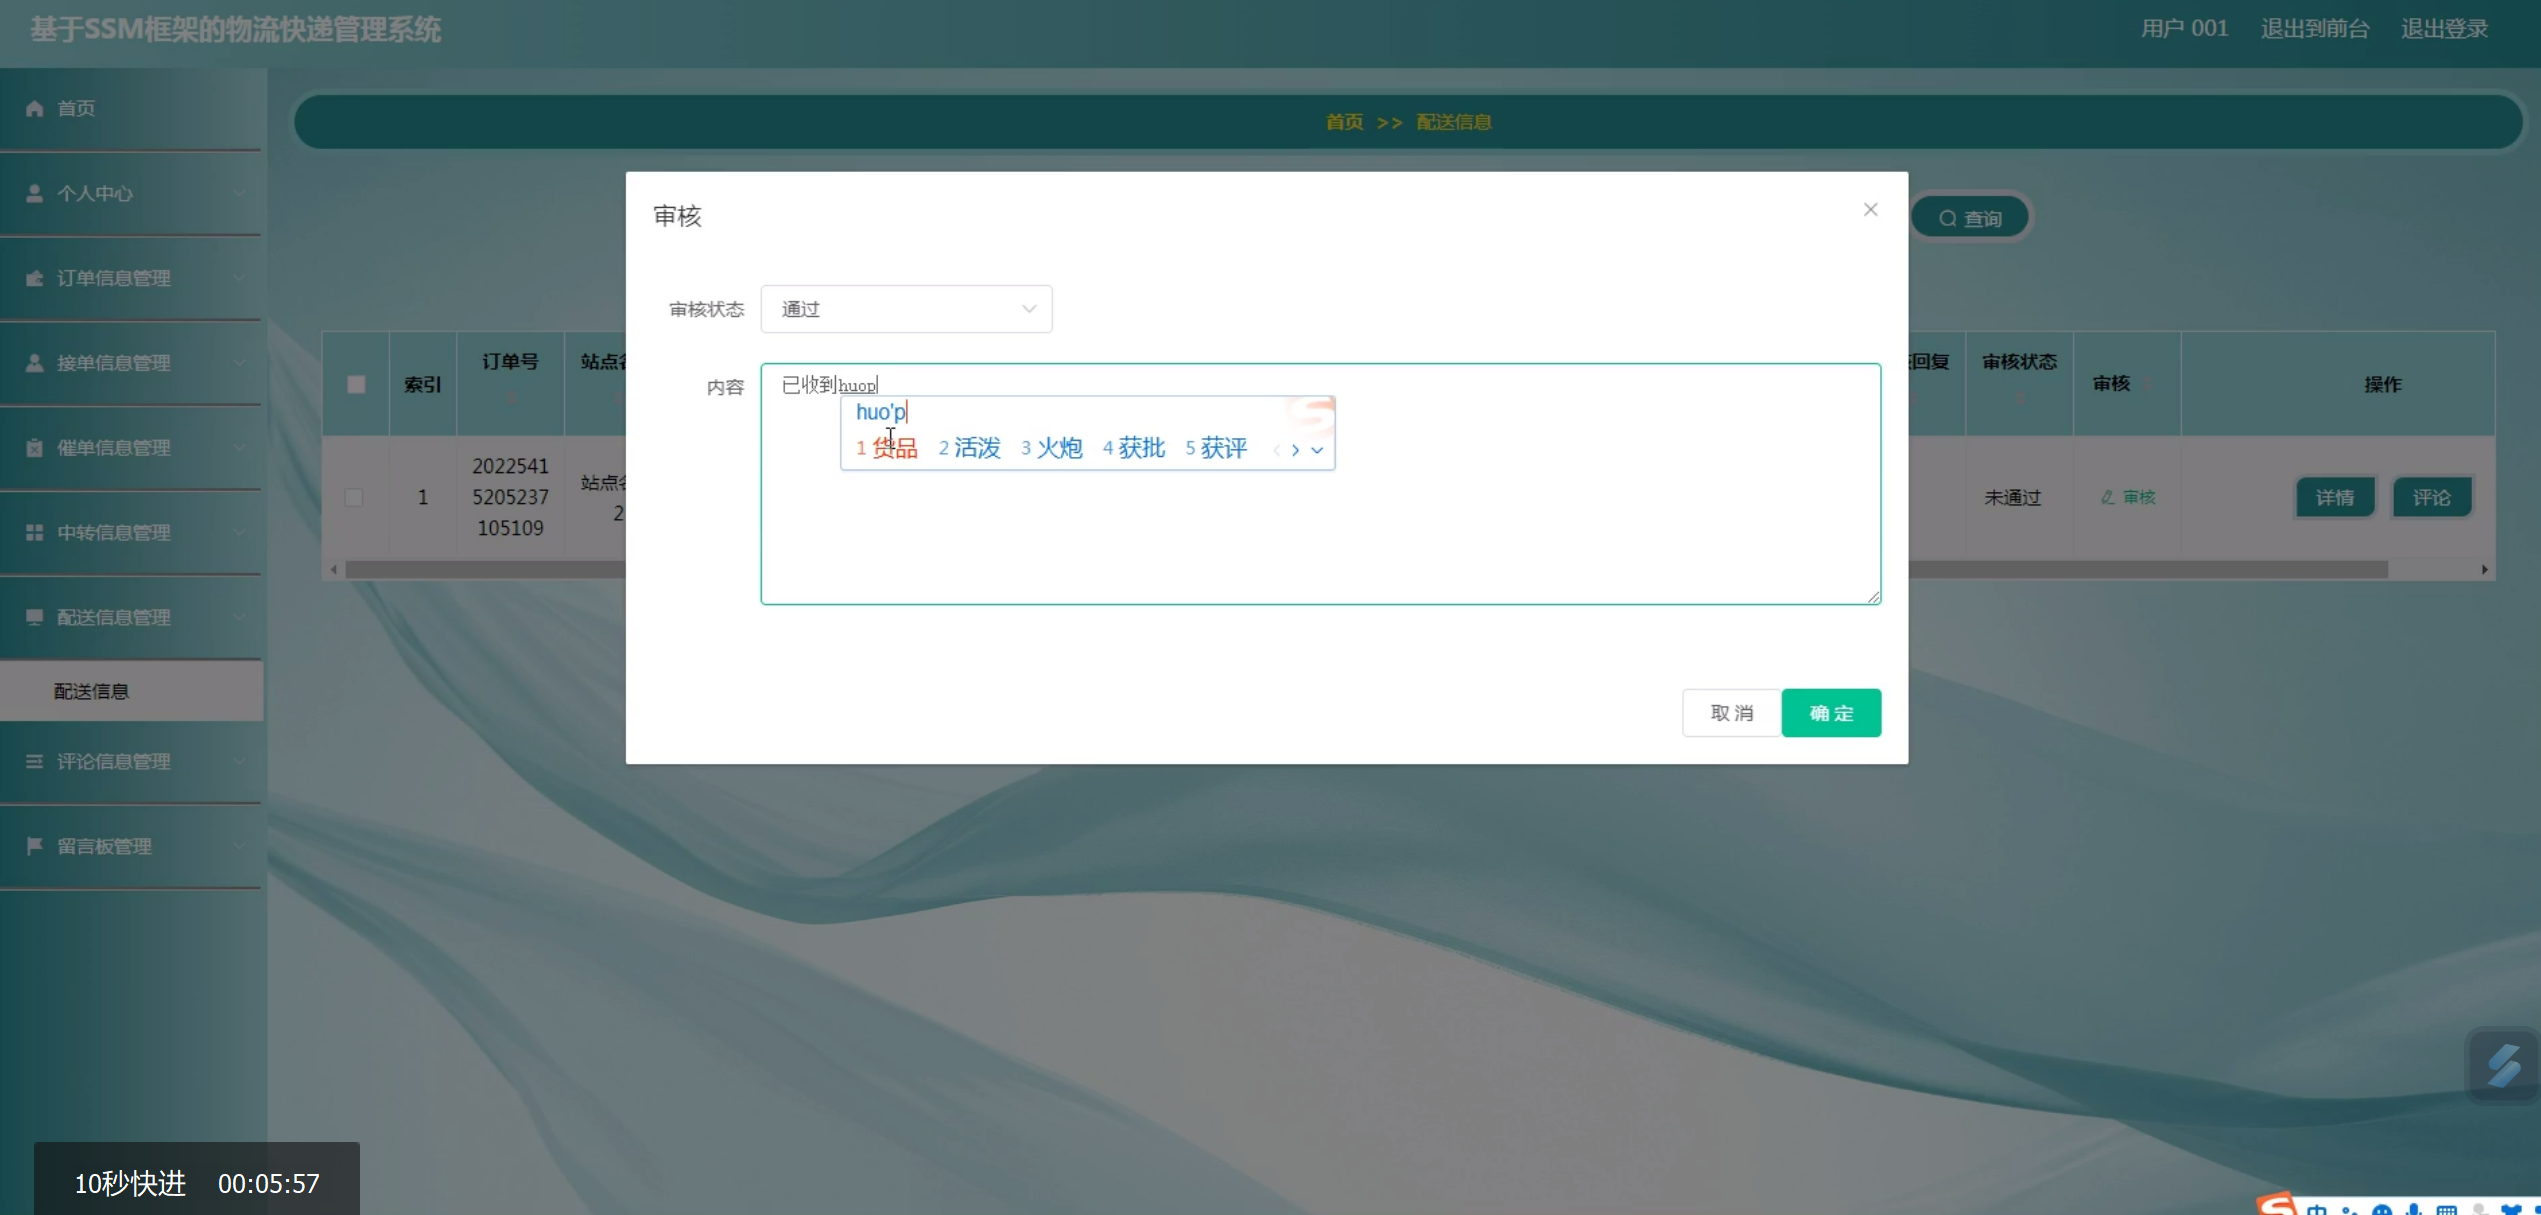Image resolution: width=2541 pixels, height=1215 pixels.
Task: Open the 审核状态 dropdown showing 通过
Action: [x=906, y=309]
